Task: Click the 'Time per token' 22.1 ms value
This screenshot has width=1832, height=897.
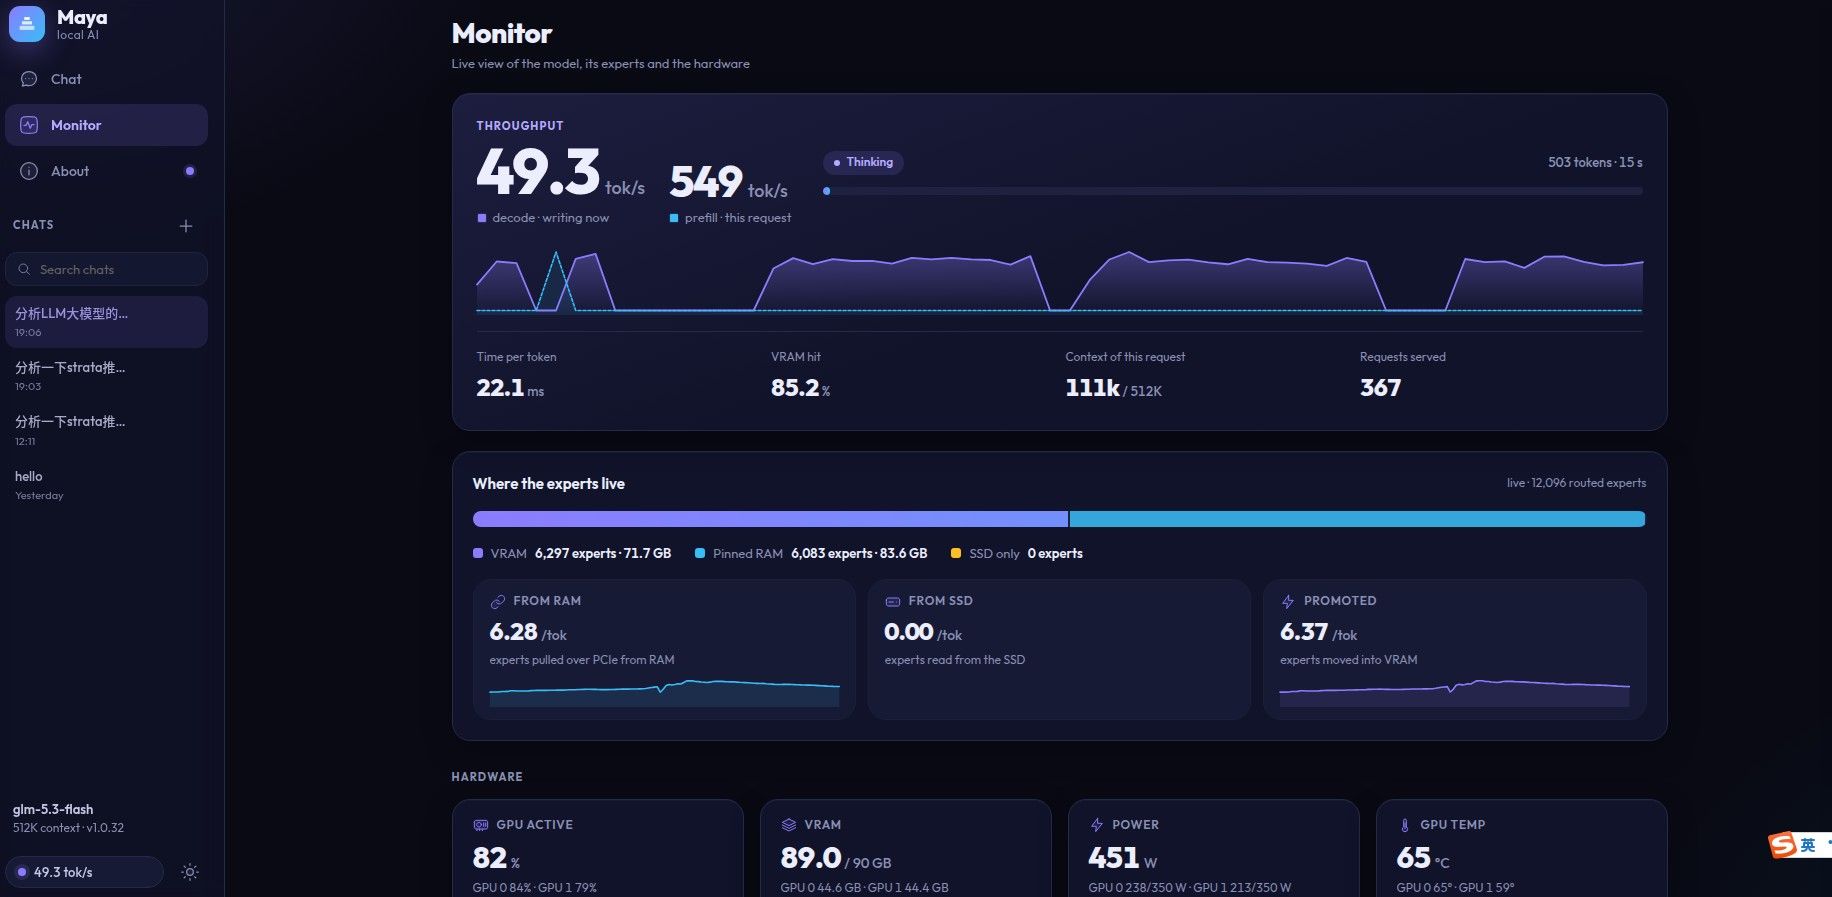Action: pos(510,388)
